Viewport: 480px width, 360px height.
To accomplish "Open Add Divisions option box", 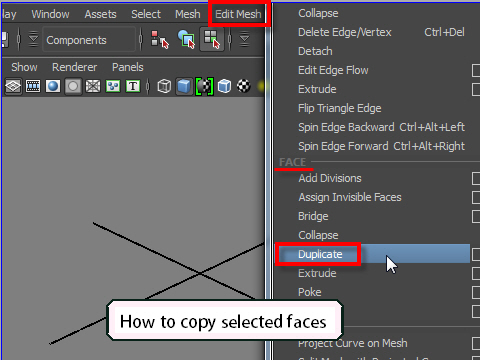I will tap(476, 178).
